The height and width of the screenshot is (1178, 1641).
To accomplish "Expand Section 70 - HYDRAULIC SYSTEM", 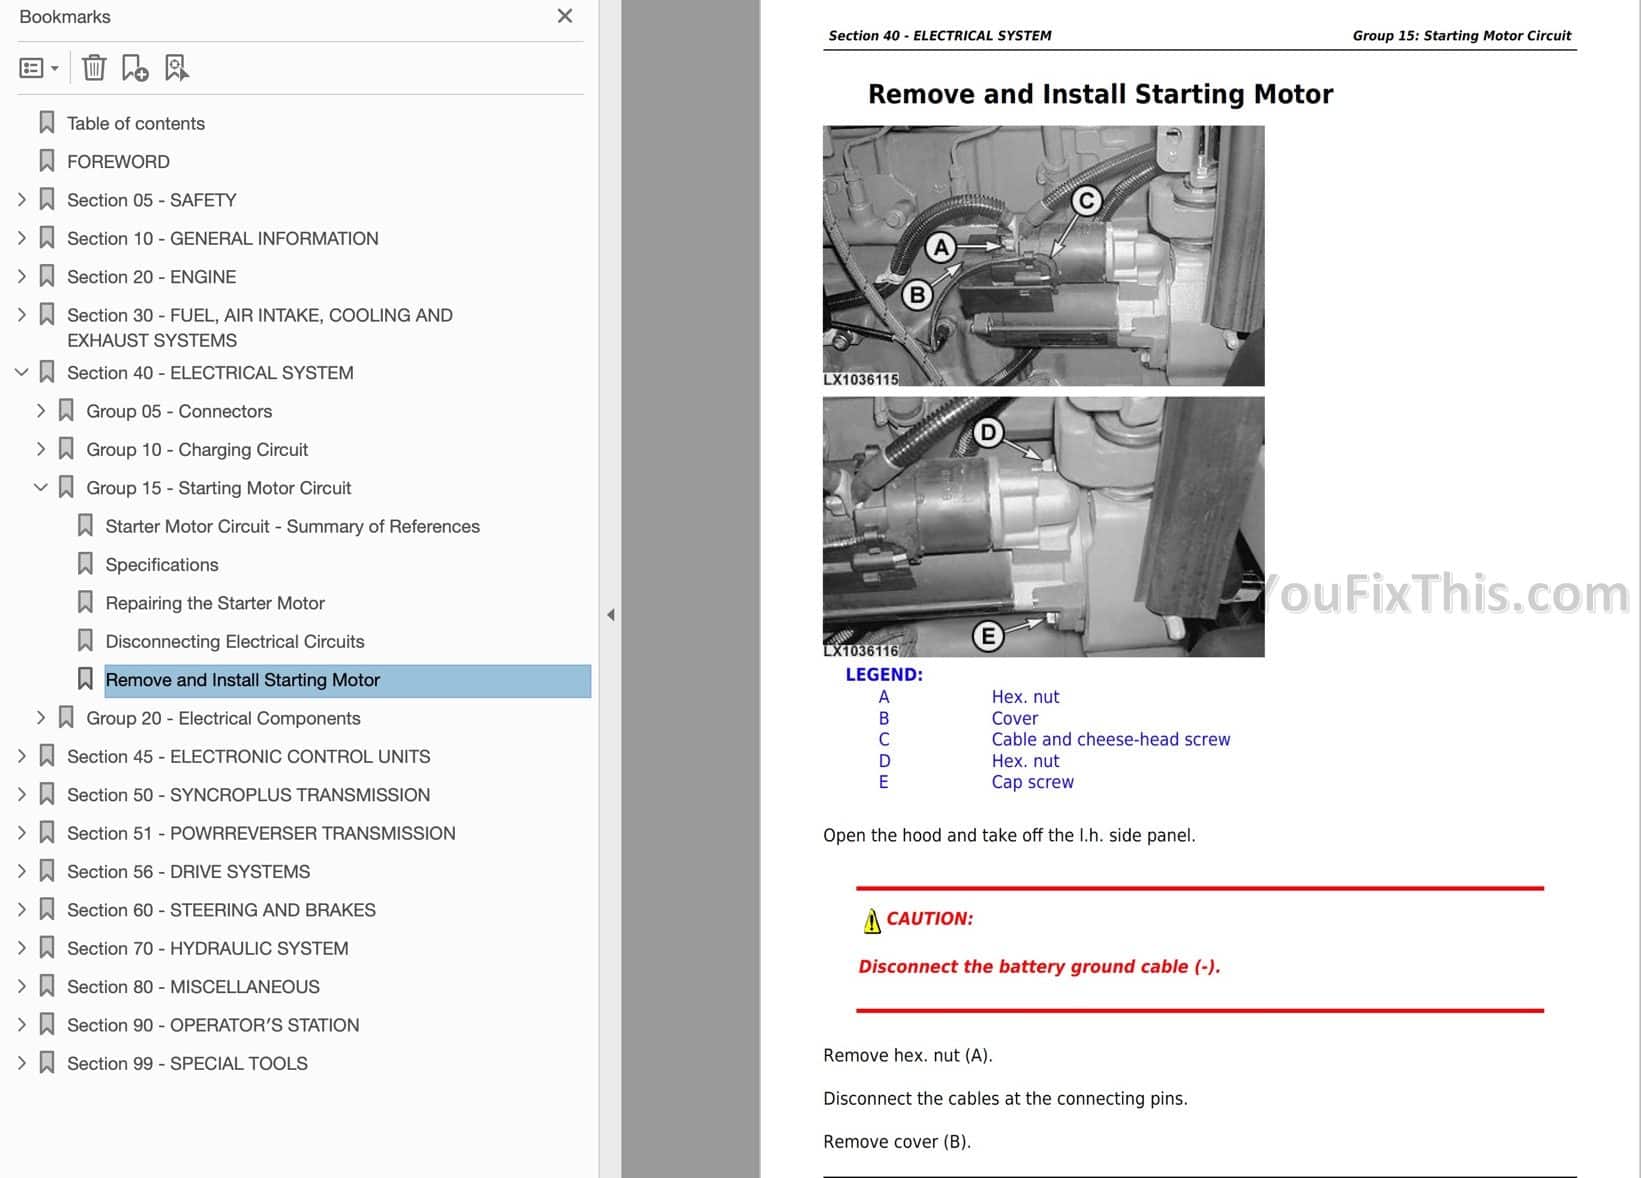I will tap(22, 948).
